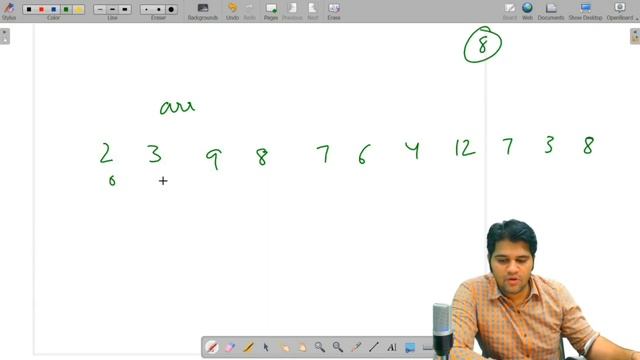Select the Capture screen tool

click(x=409, y=347)
